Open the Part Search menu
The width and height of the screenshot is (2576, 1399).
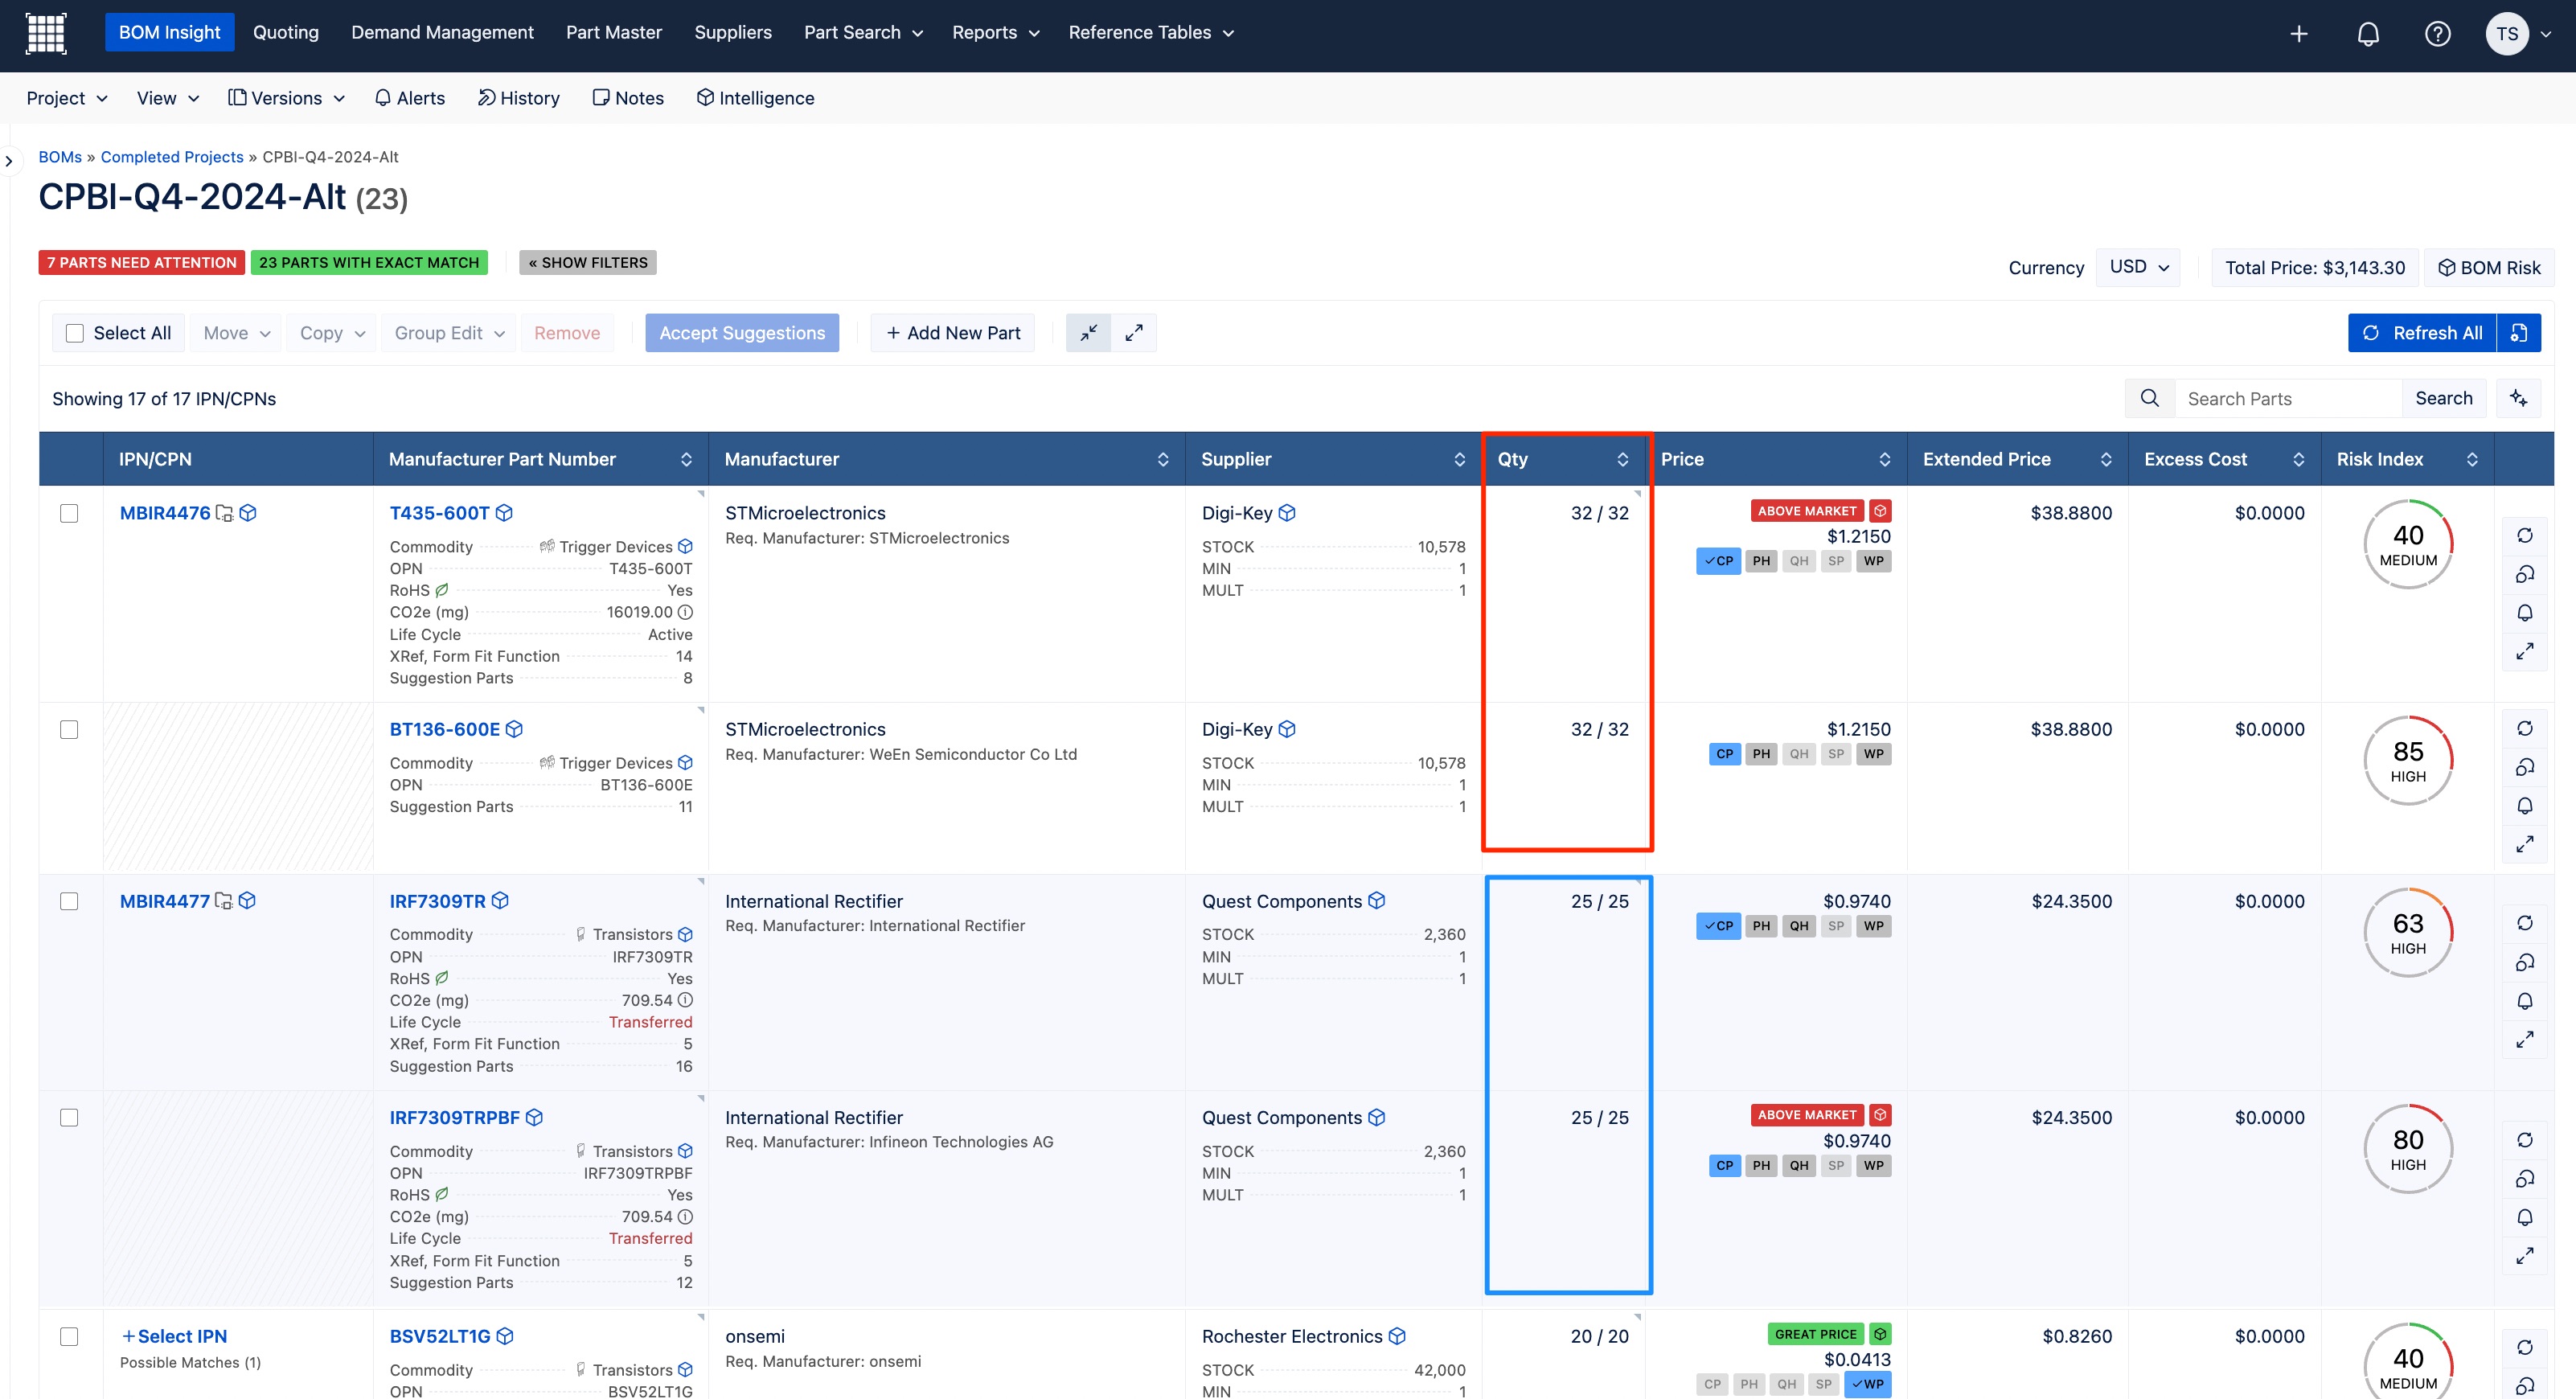tap(863, 33)
